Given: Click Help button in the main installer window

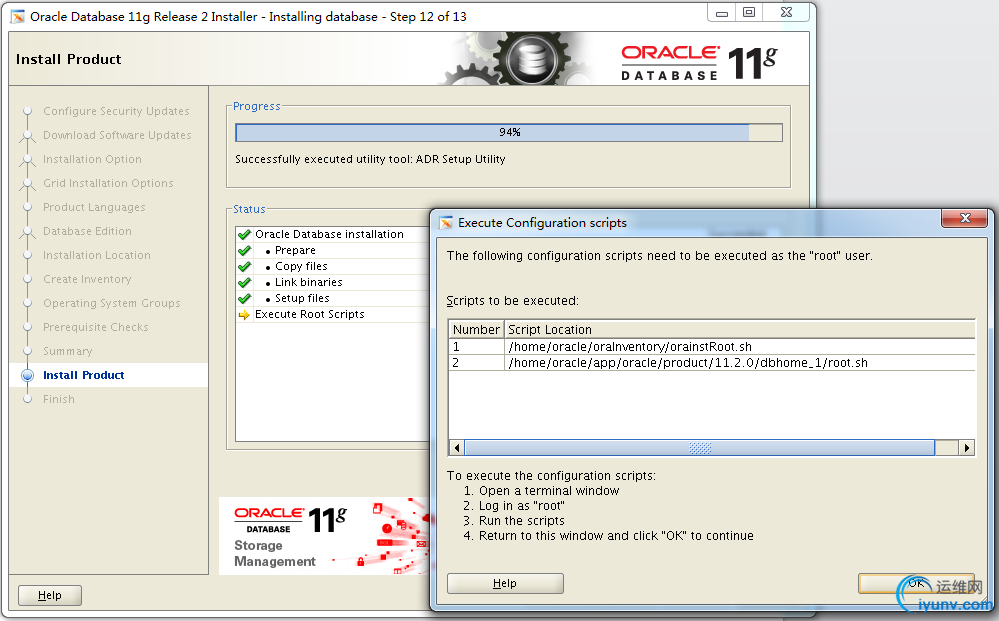Looking at the screenshot, I should pos(50,595).
